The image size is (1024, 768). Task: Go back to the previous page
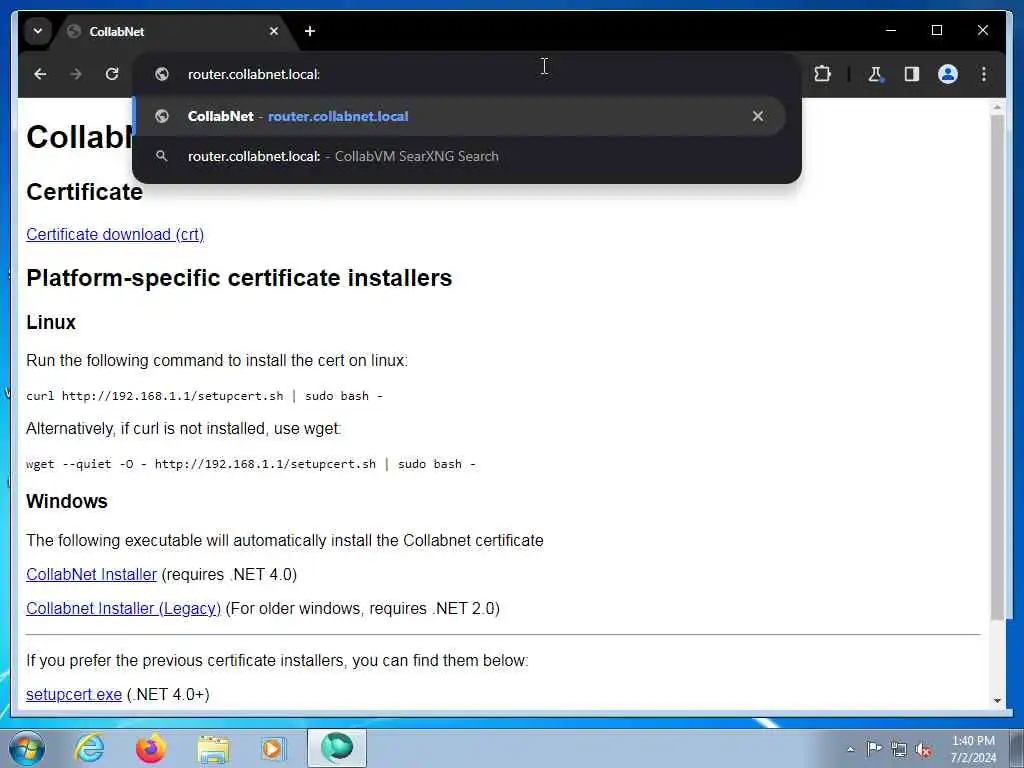[40, 74]
